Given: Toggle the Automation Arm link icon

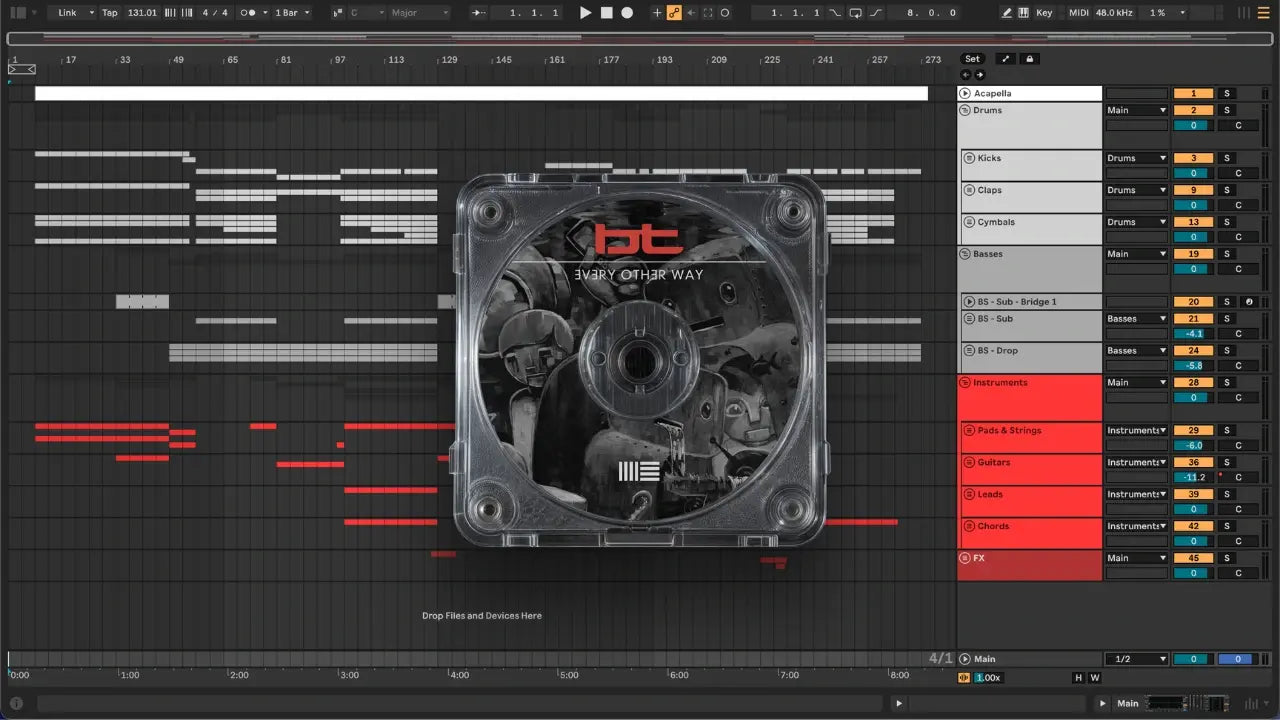Looking at the screenshot, I should [674, 13].
